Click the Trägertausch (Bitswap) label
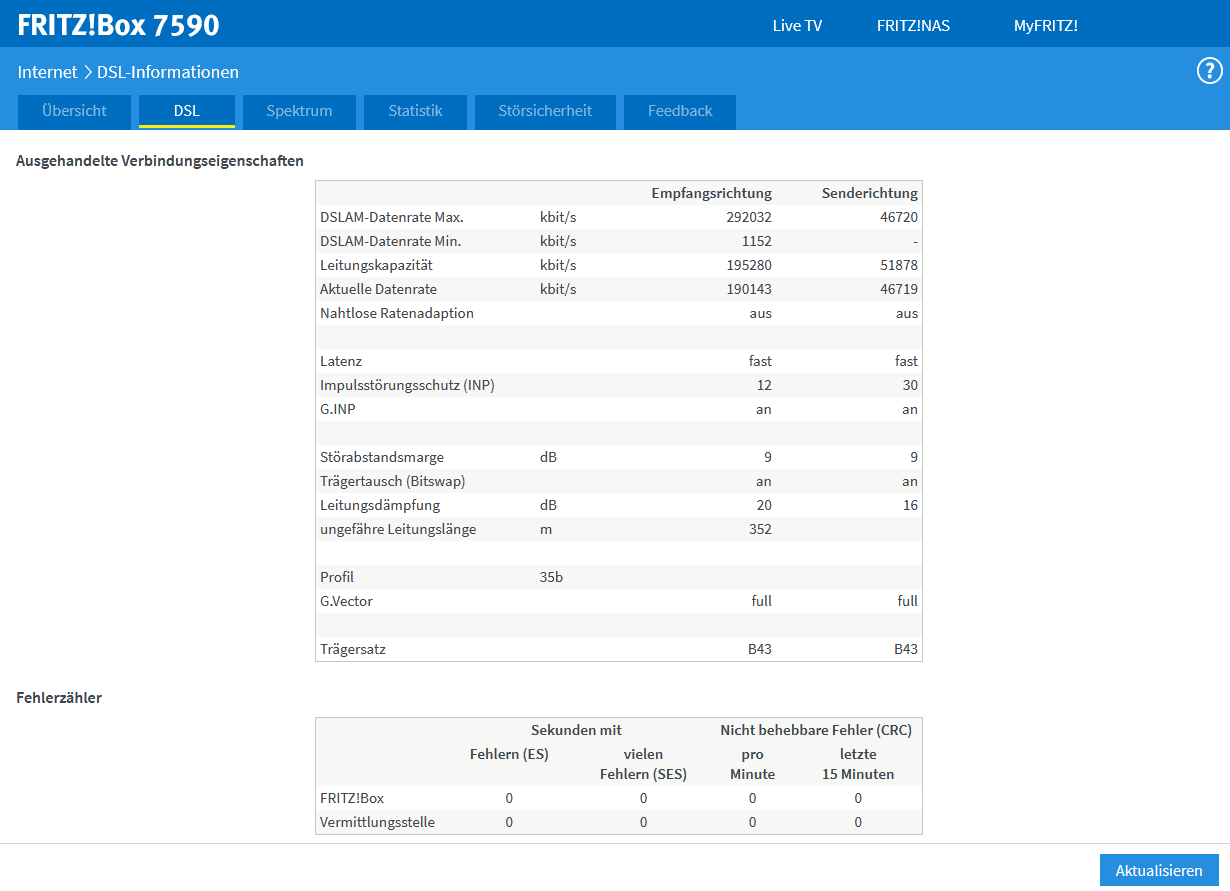Viewport: 1230px width, 891px height. pyautogui.click(x=393, y=481)
